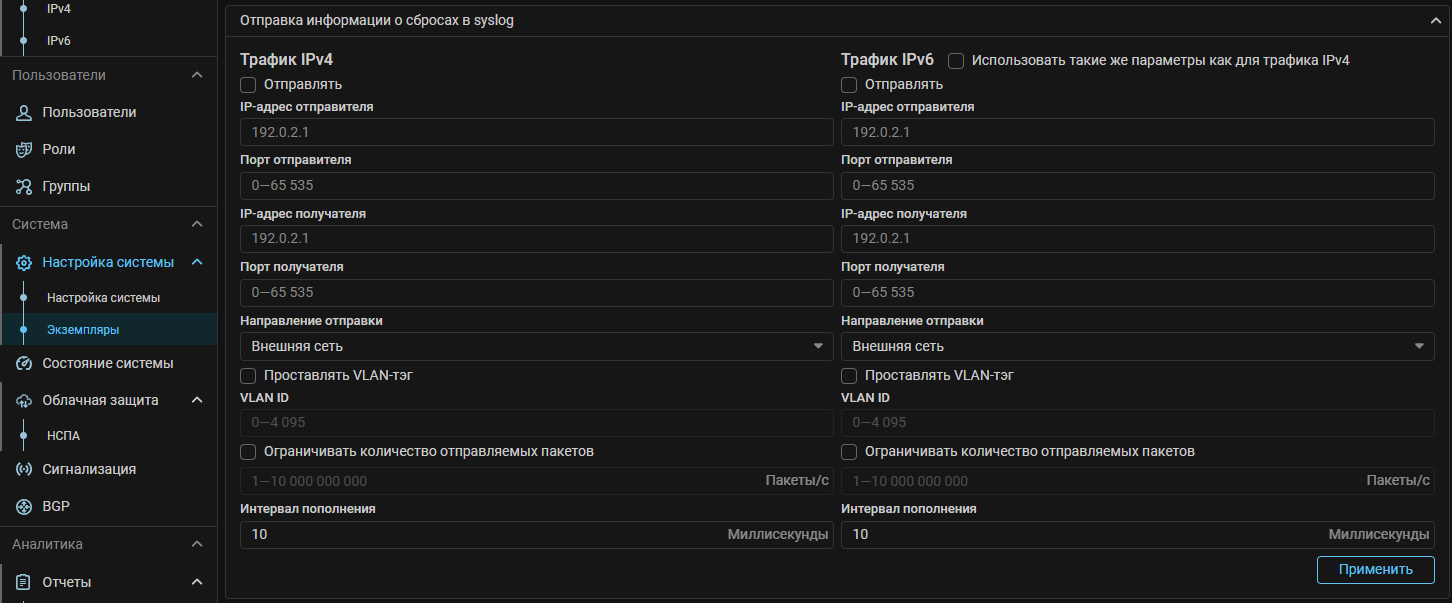Collapse the Аналитика sidebar section
This screenshot has height=603, width=1452.
pyautogui.click(x=197, y=545)
